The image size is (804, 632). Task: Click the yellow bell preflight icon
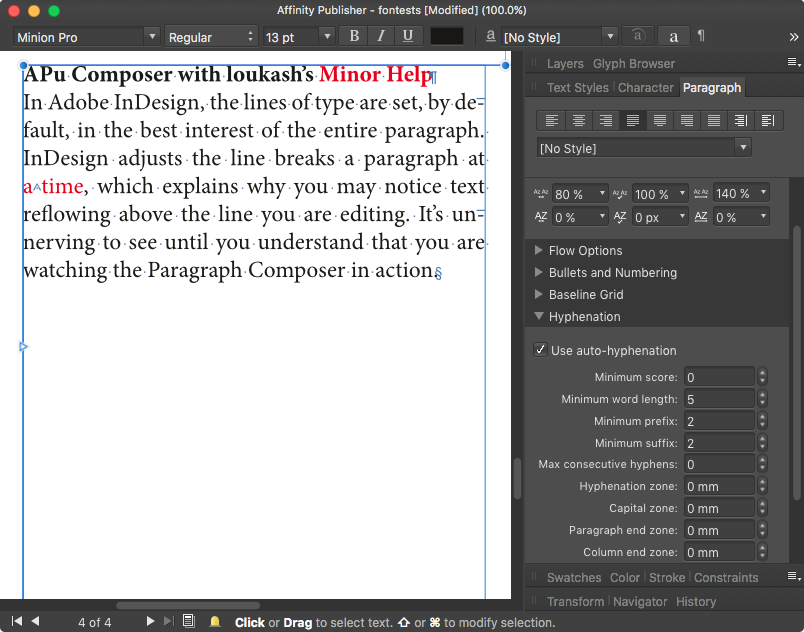pos(215,622)
